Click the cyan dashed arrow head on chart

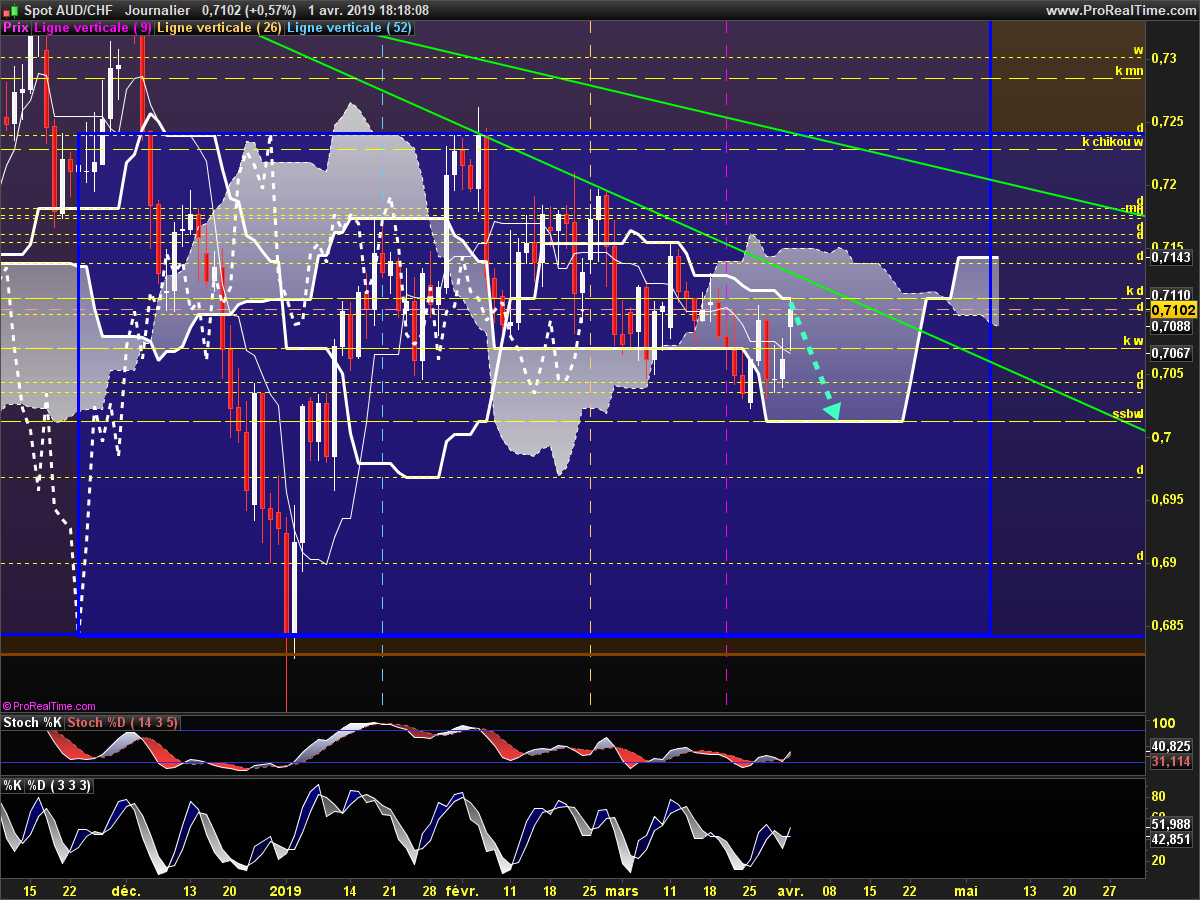click(x=831, y=409)
